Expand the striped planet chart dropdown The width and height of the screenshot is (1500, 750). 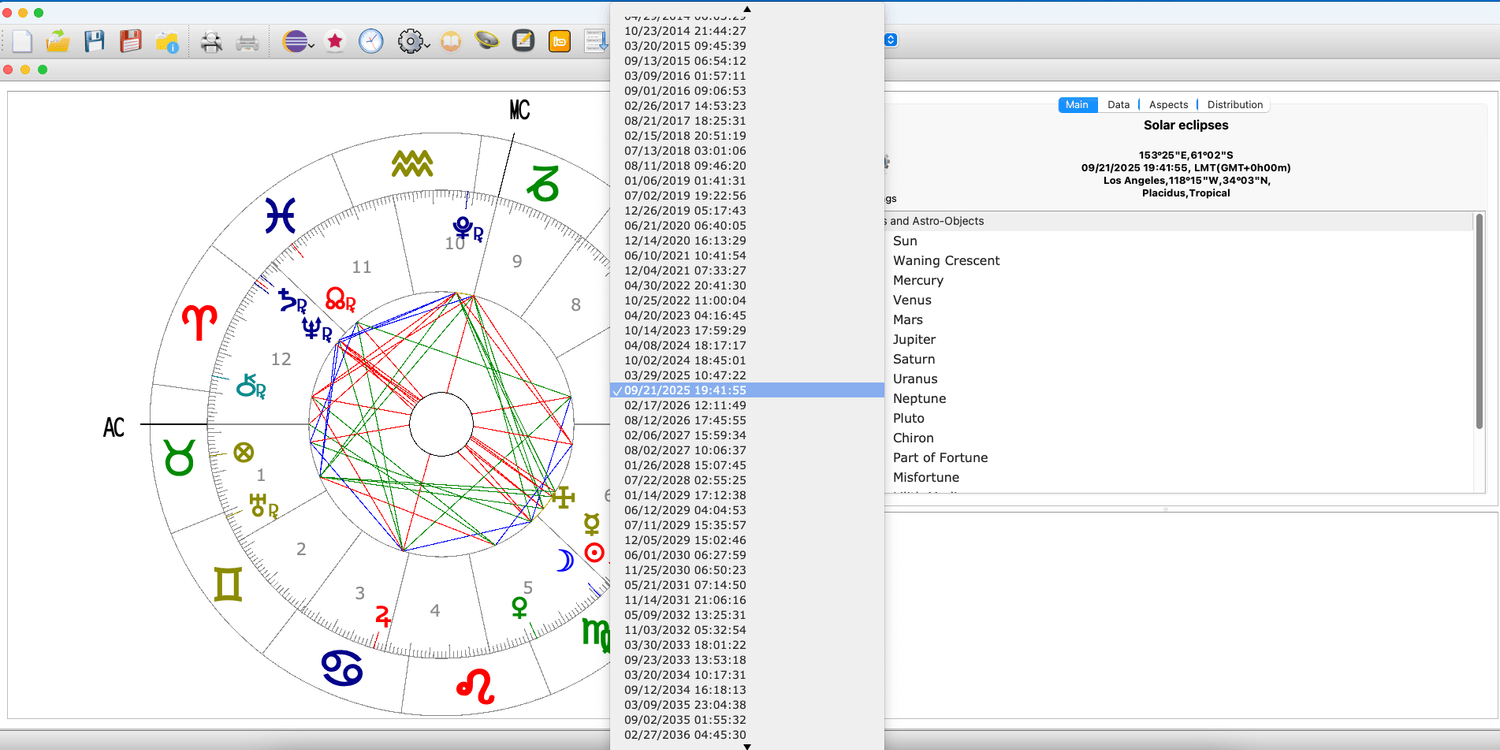click(x=311, y=45)
